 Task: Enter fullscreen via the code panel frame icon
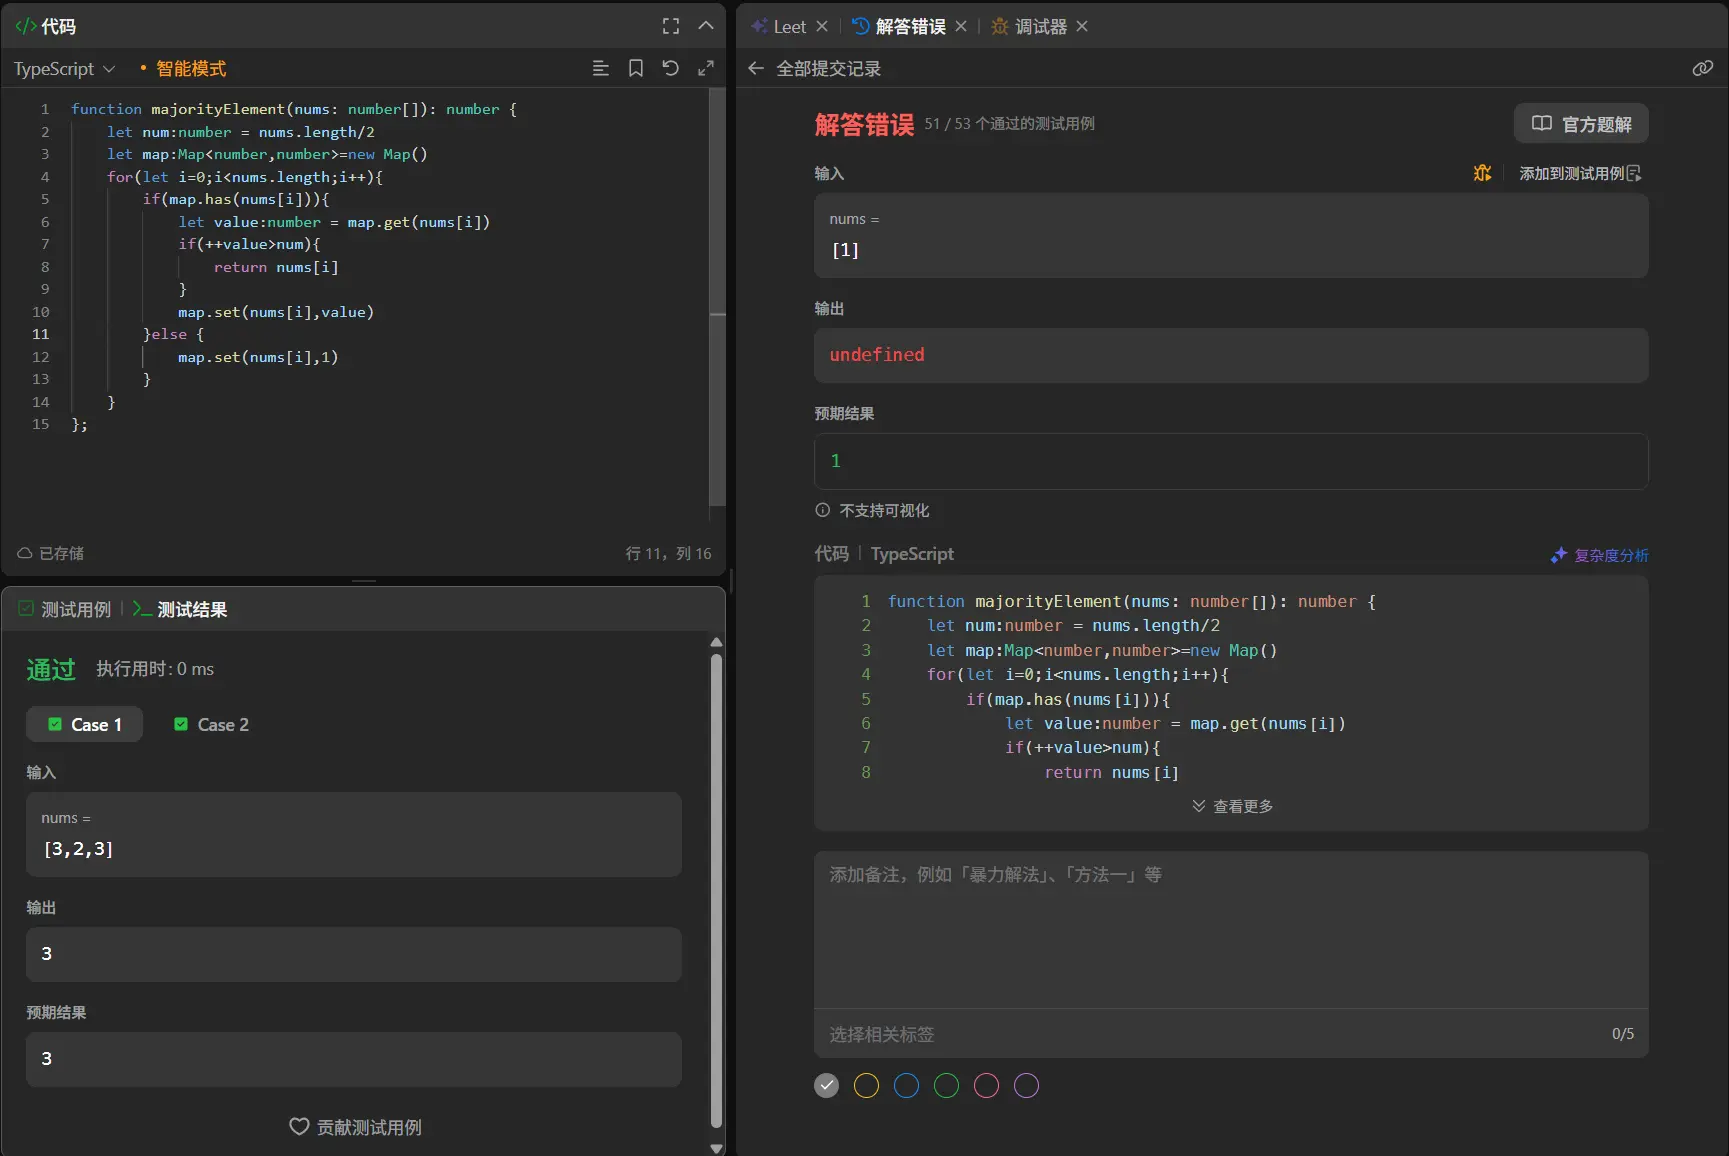pyautogui.click(x=671, y=26)
